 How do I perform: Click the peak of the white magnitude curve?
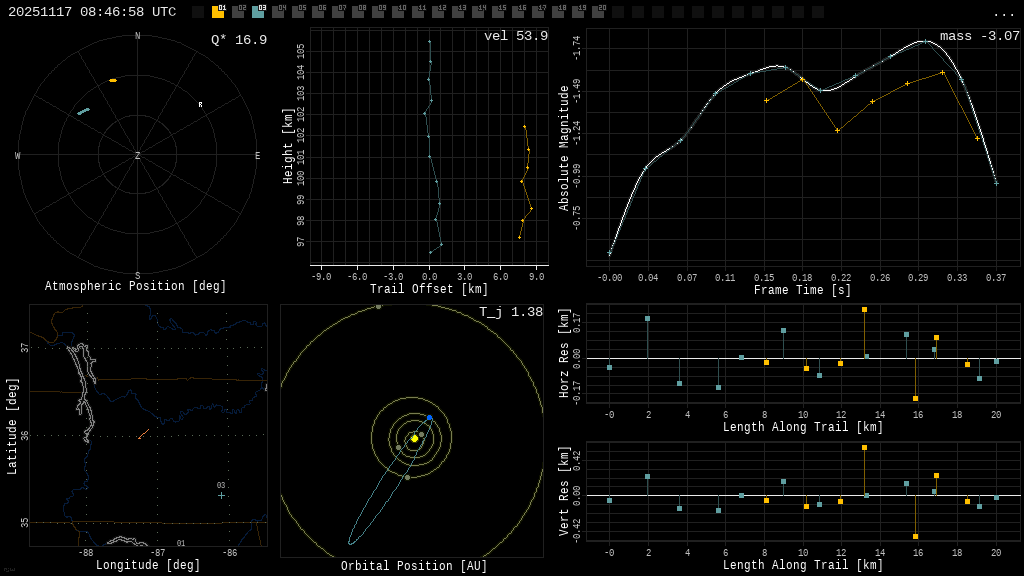tap(925, 41)
